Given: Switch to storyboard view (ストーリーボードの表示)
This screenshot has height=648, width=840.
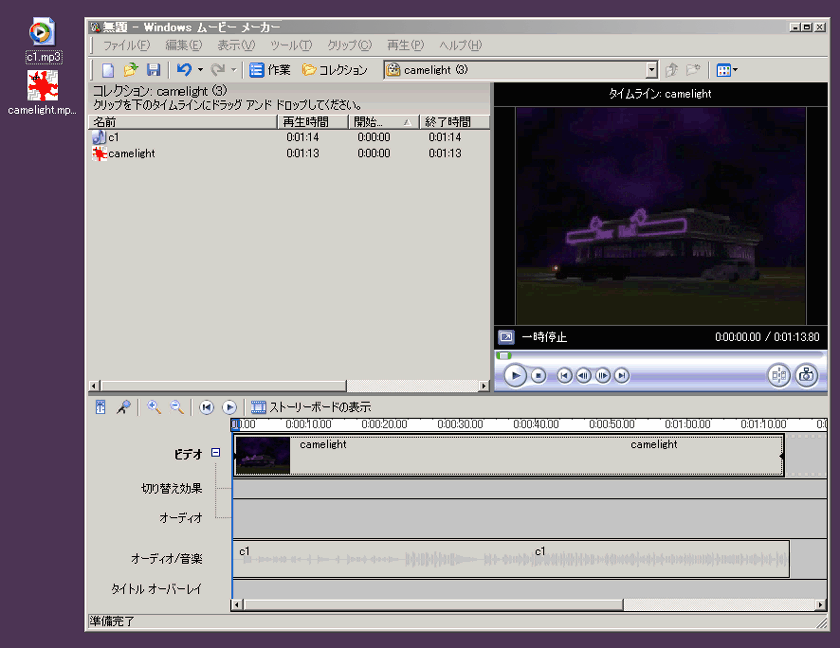Looking at the screenshot, I should 311,407.
